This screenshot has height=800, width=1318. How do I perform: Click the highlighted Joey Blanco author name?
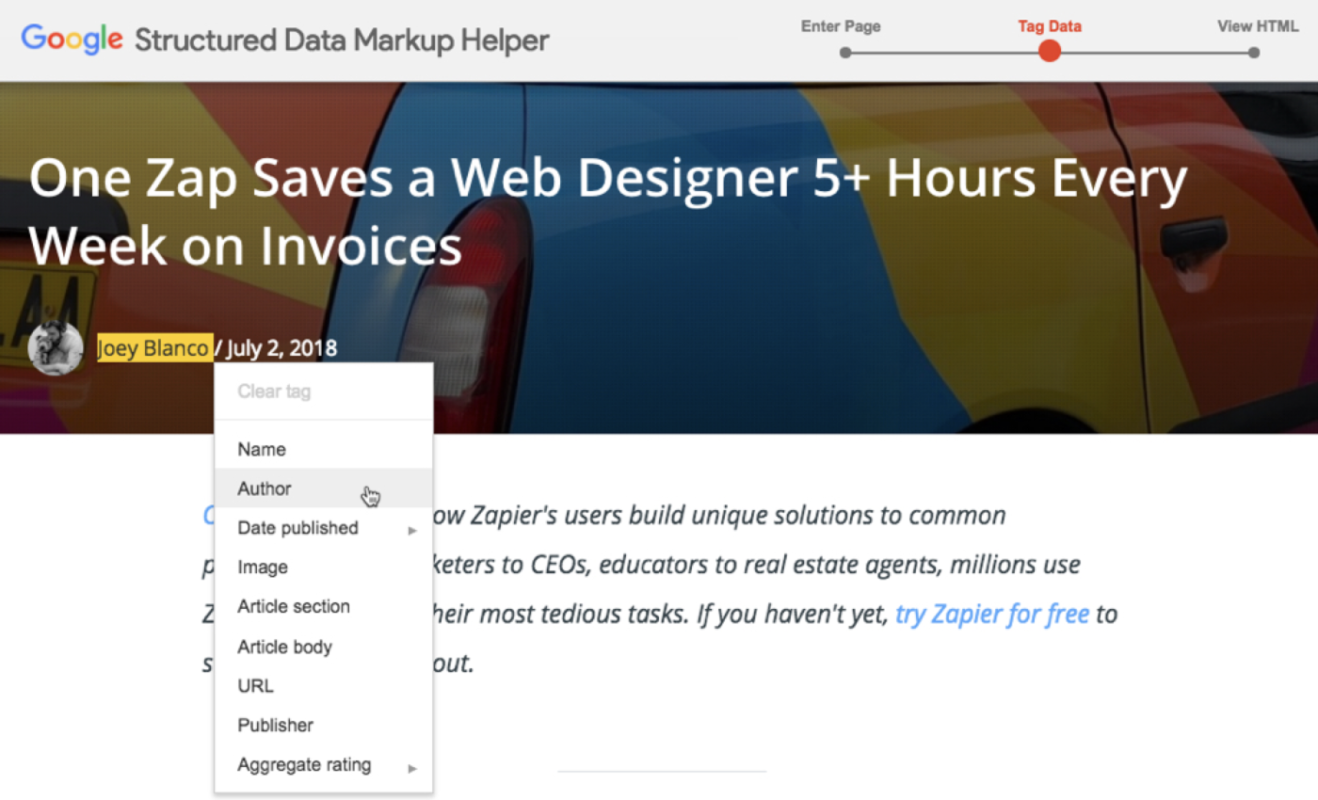click(x=154, y=348)
